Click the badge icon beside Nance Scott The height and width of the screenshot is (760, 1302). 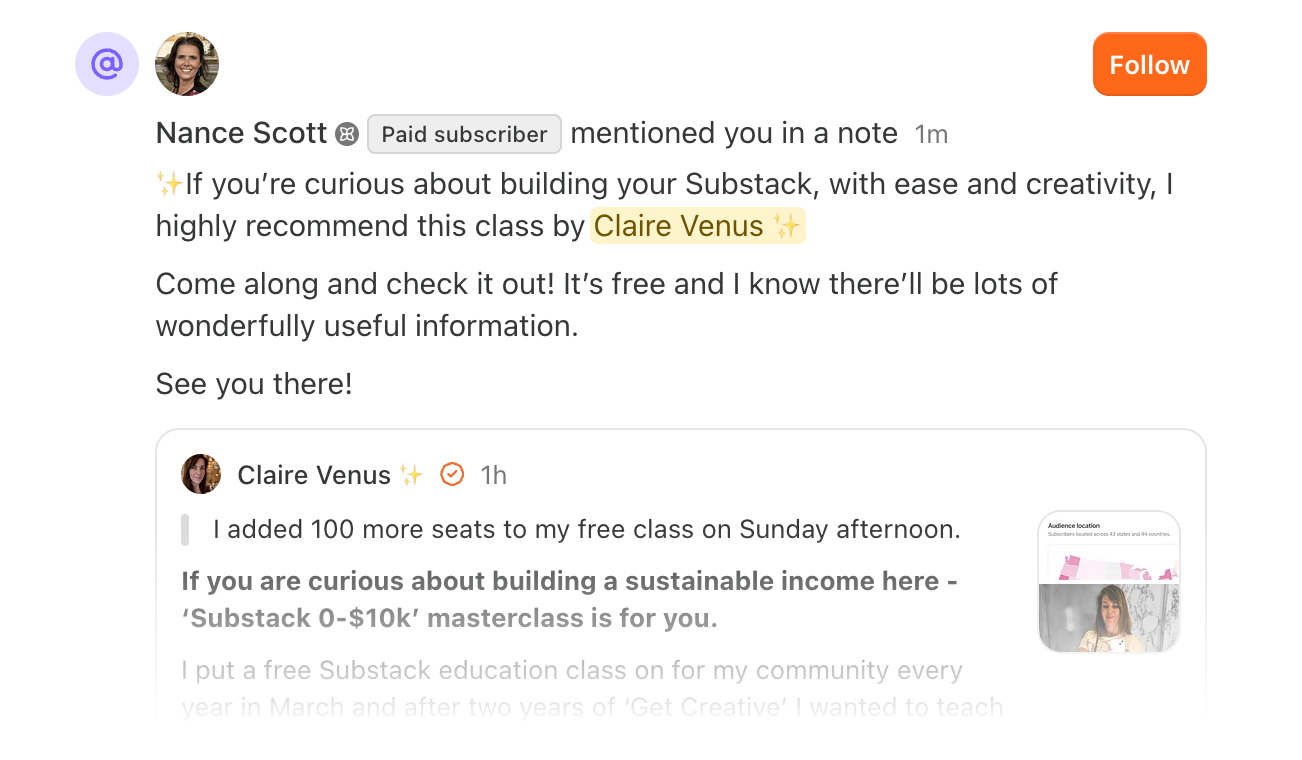347,134
